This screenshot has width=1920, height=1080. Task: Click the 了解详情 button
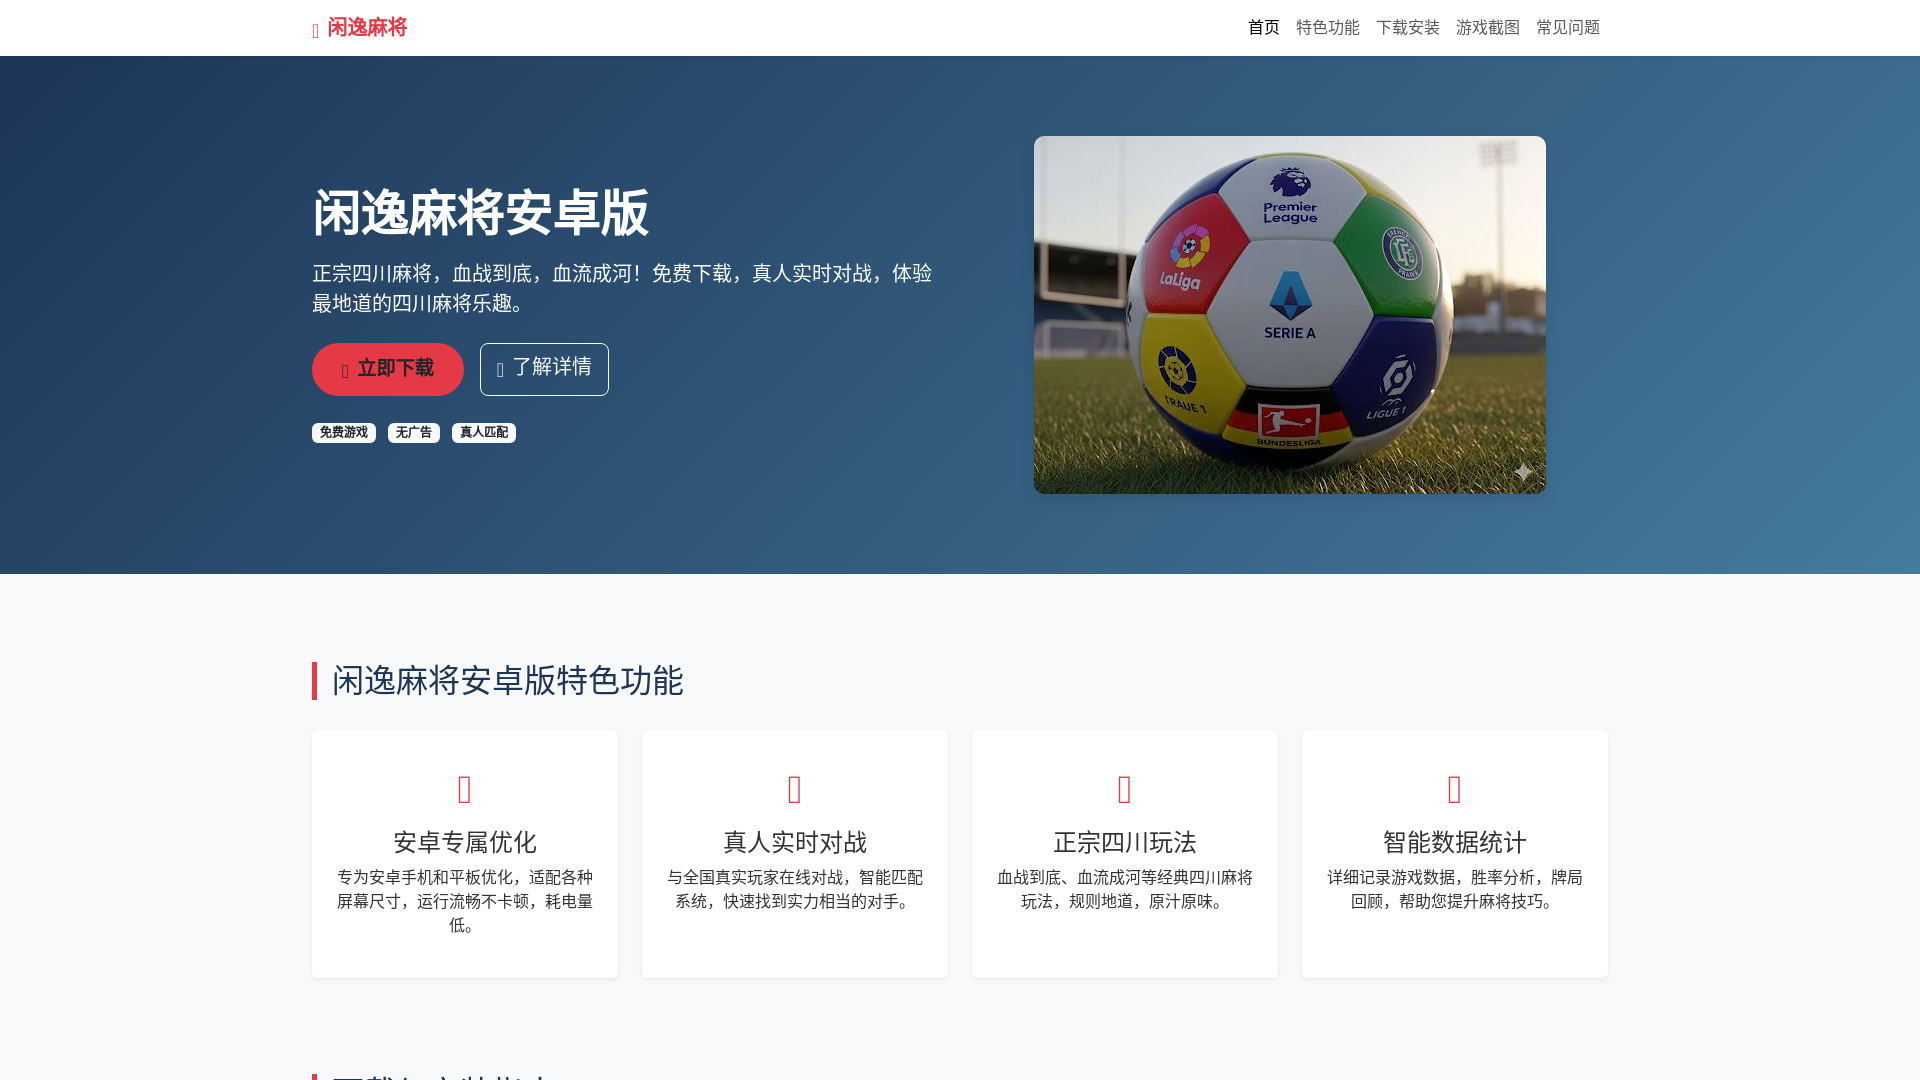click(x=544, y=369)
